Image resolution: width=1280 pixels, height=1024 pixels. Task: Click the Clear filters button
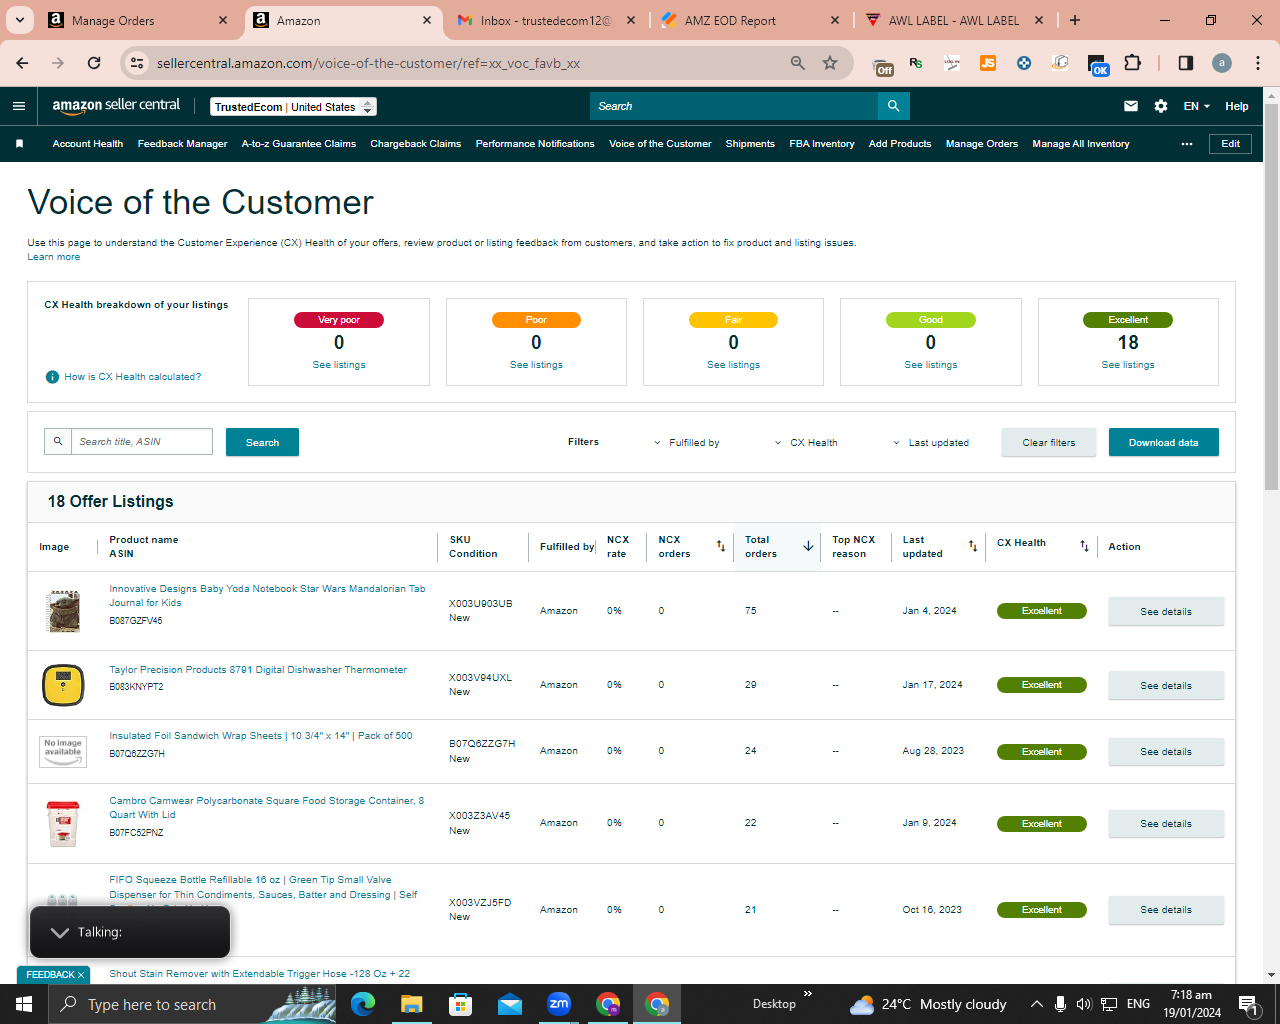[x=1049, y=442]
